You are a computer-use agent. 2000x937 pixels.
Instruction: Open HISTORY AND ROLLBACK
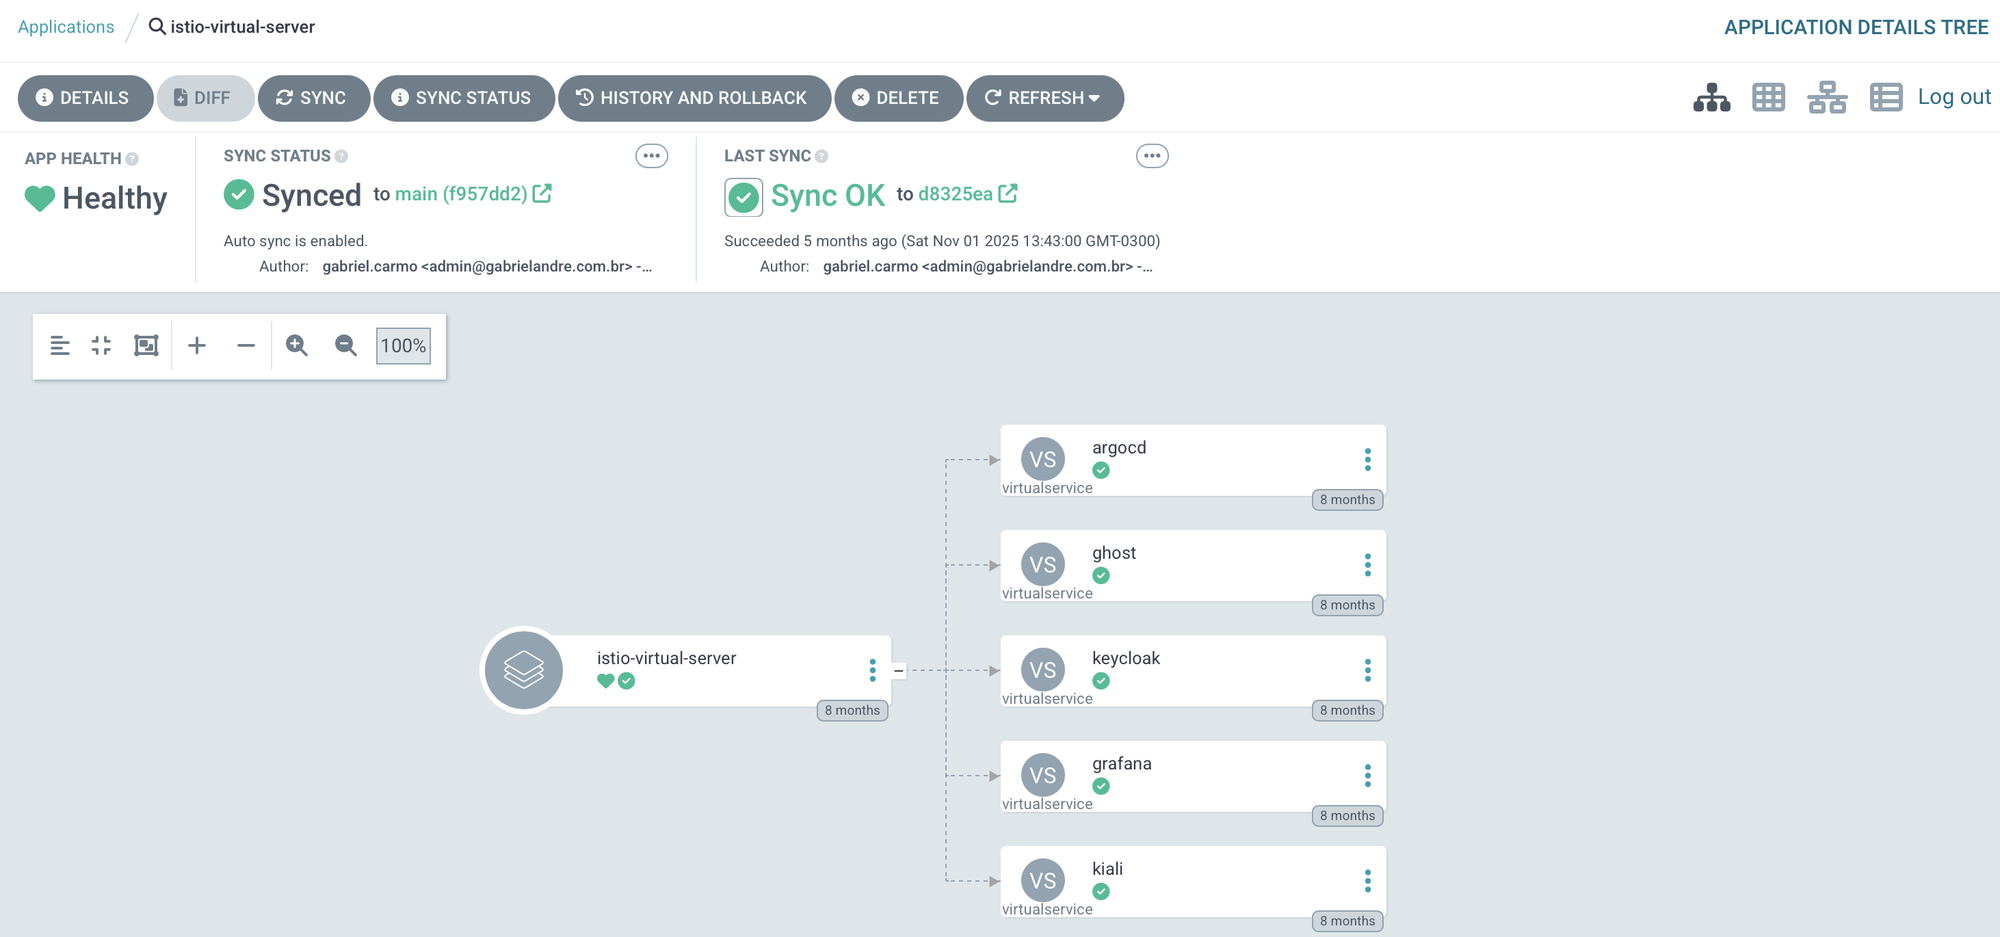tap(693, 98)
